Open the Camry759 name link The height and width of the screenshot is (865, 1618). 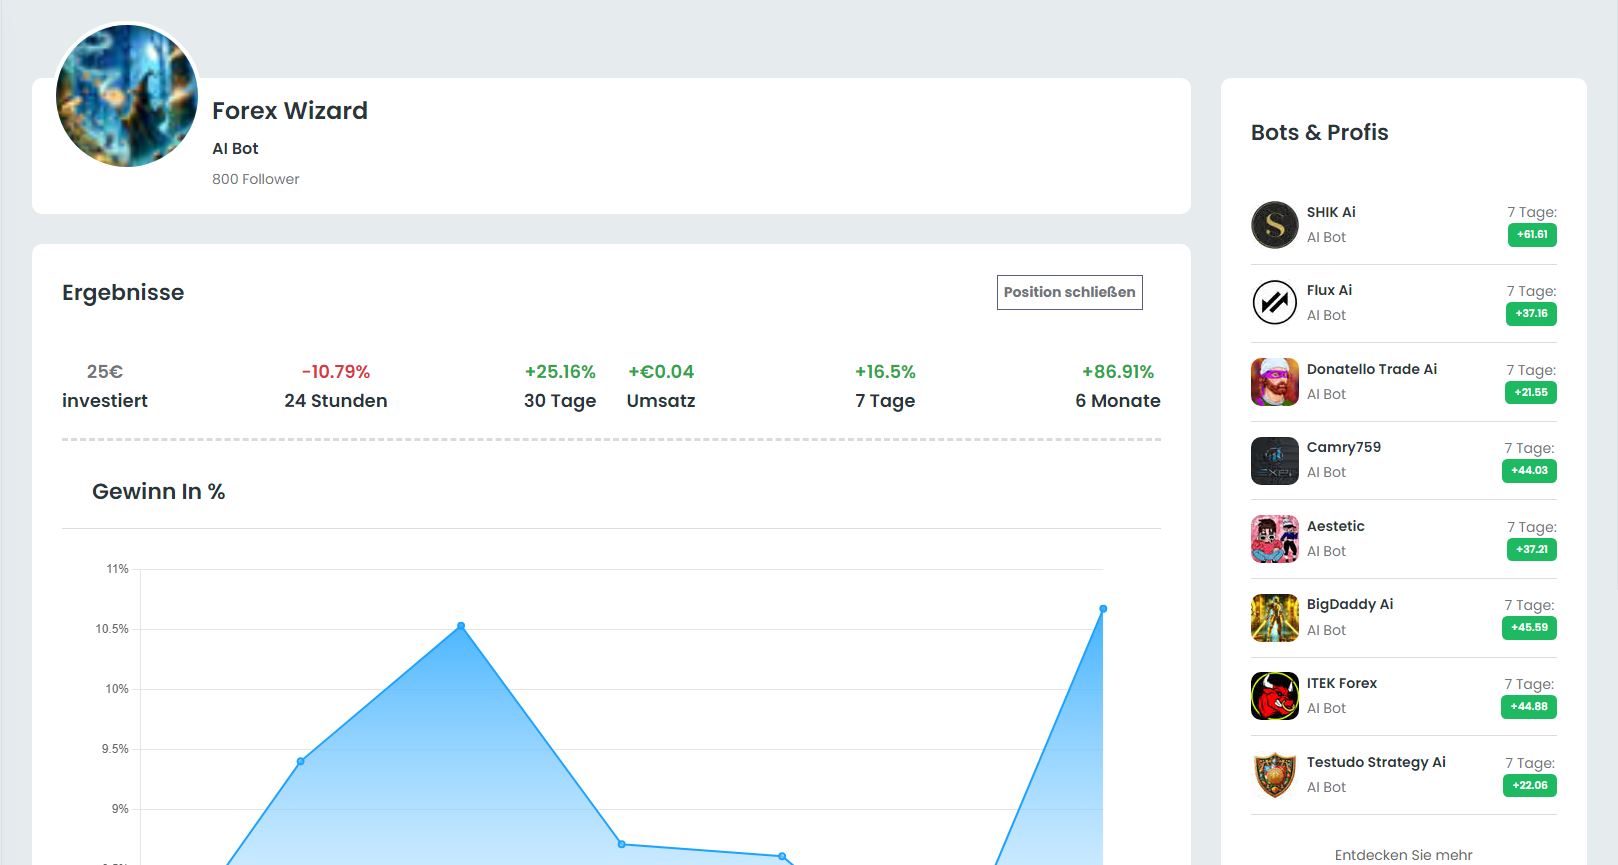[1343, 447]
